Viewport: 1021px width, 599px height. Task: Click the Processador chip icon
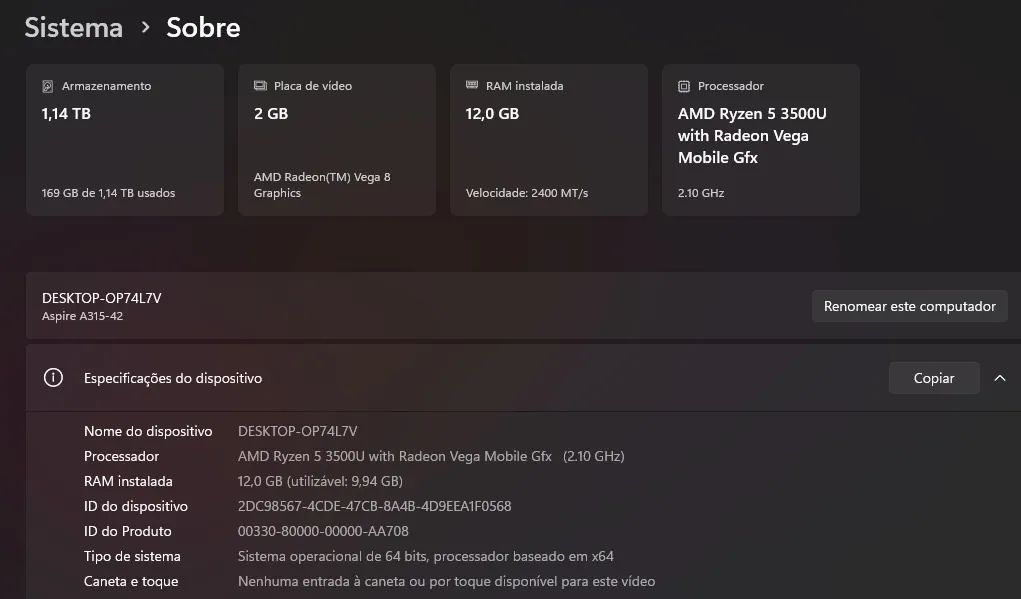(x=684, y=86)
